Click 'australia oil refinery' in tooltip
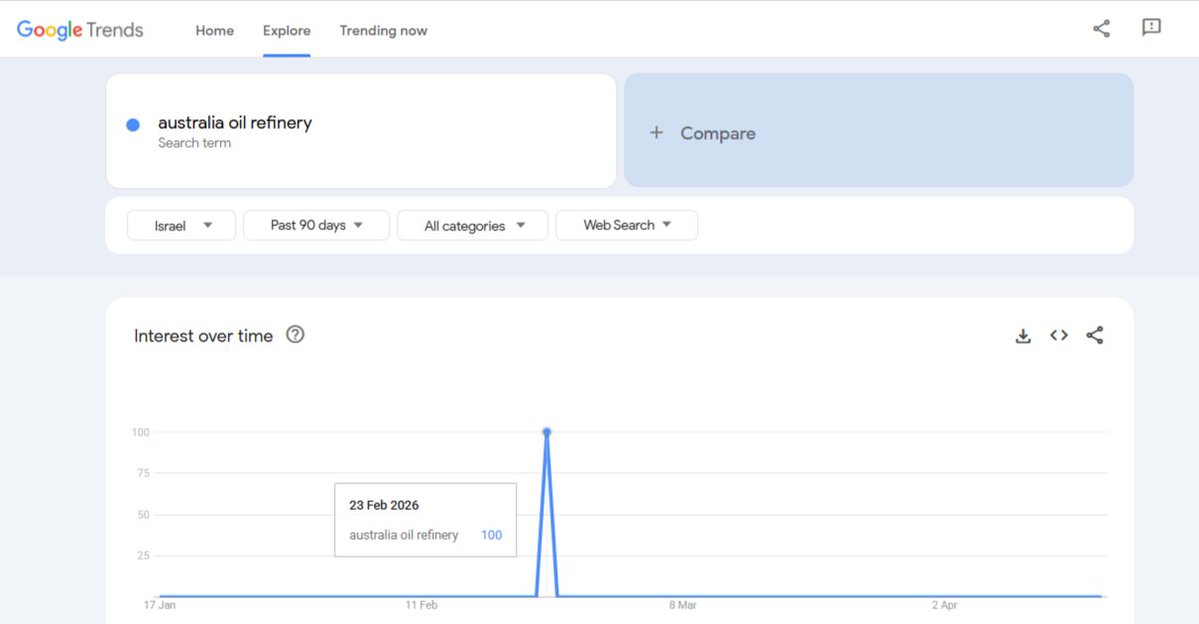 coord(404,535)
